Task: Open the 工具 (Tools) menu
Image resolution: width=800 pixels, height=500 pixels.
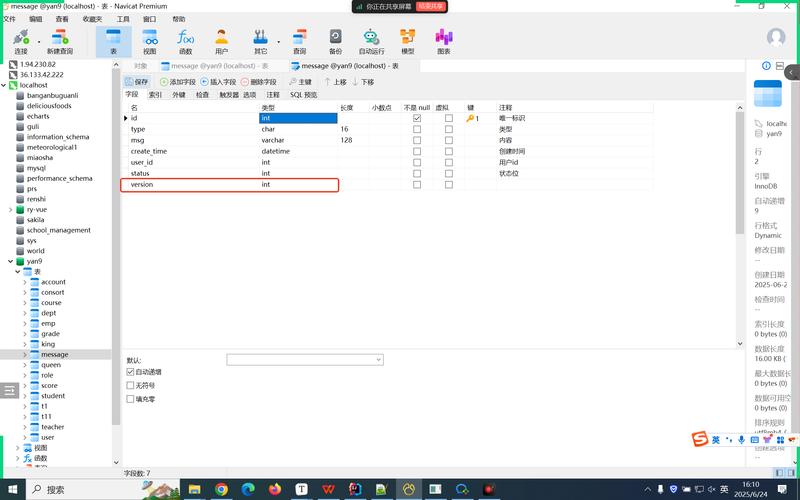Action: click(123, 19)
